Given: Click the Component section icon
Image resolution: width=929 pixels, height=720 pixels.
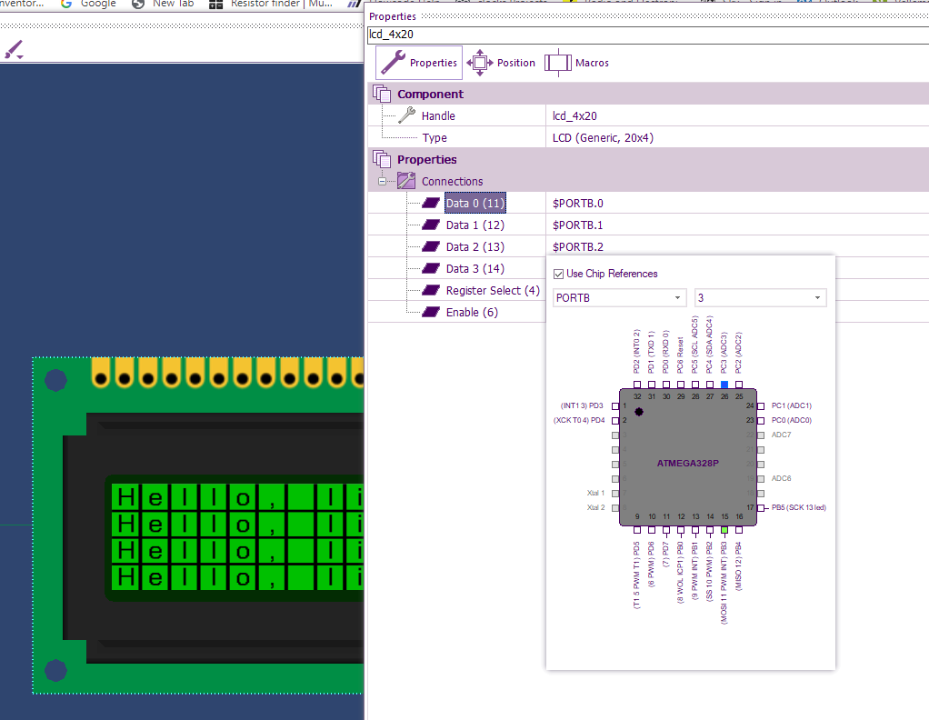Looking at the screenshot, I should (382, 93).
